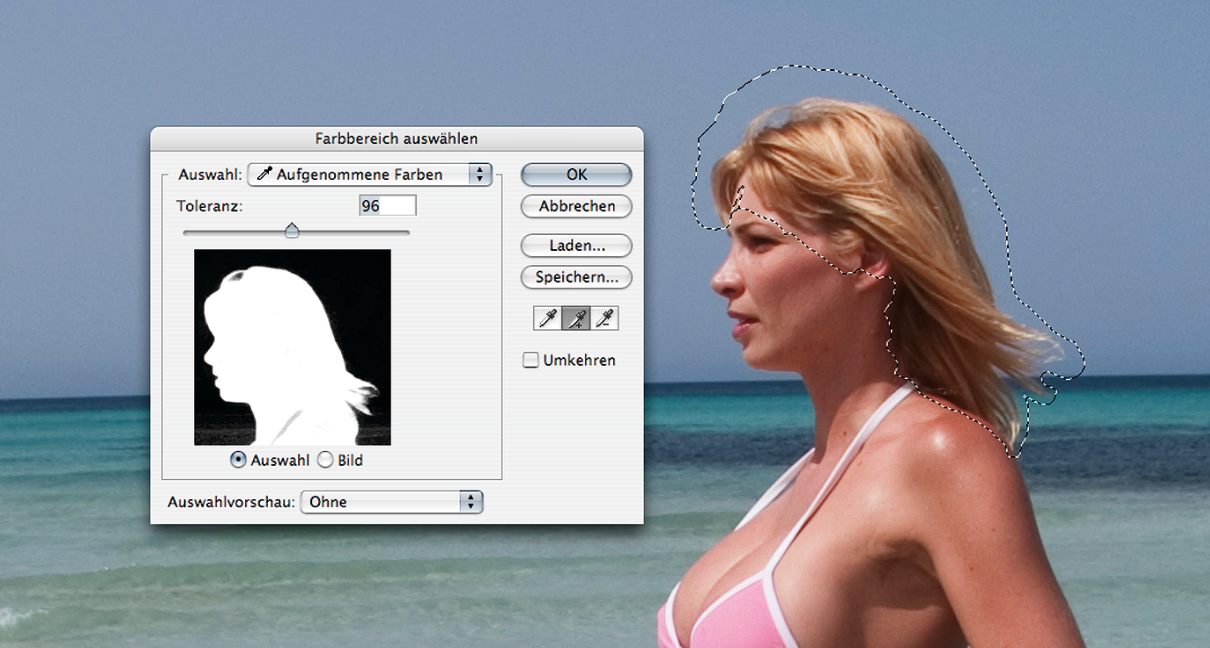Open the Auswahlvorschau dropdown showing Ohne
1210x648 pixels.
(392, 502)
